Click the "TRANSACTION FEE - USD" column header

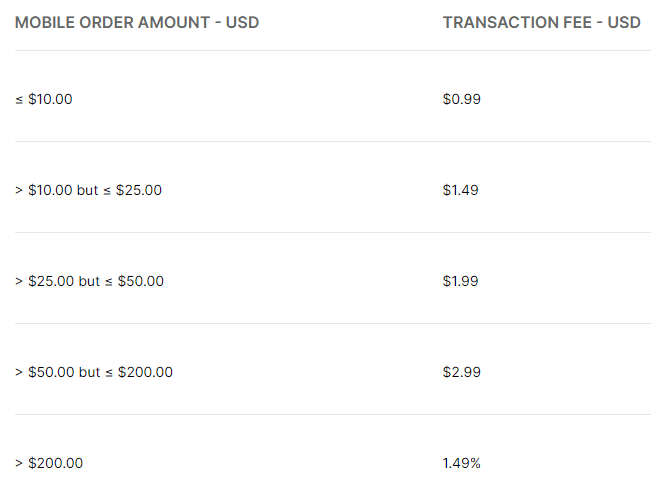pyautogui.click(x=541, y=22)
